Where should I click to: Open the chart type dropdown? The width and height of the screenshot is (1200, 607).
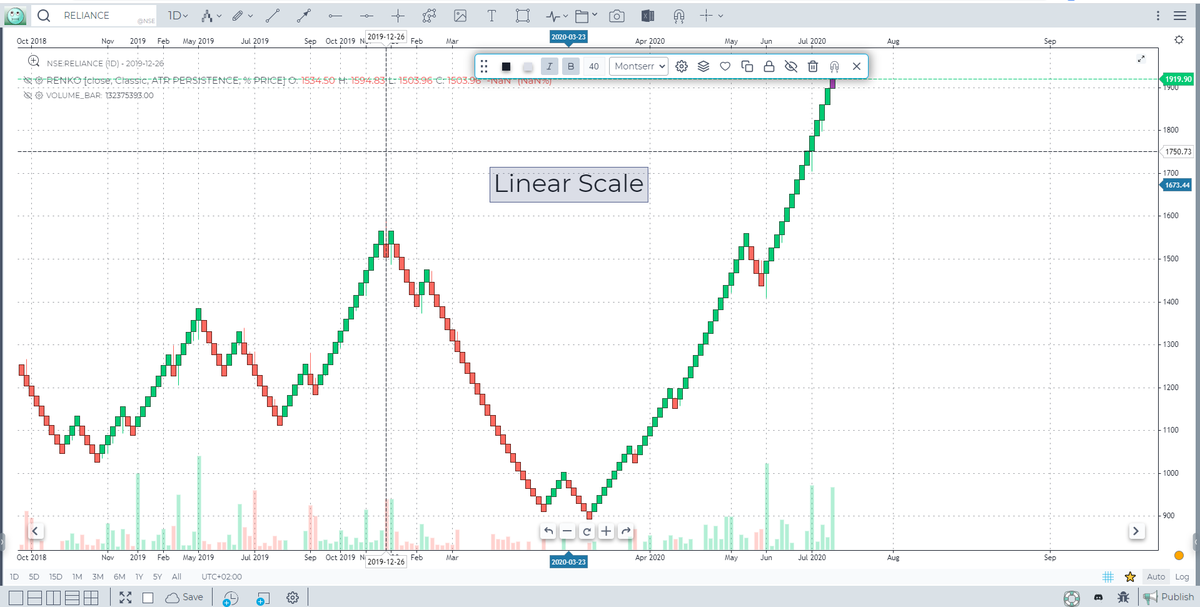pyautogui.click(x=210, y=16)
